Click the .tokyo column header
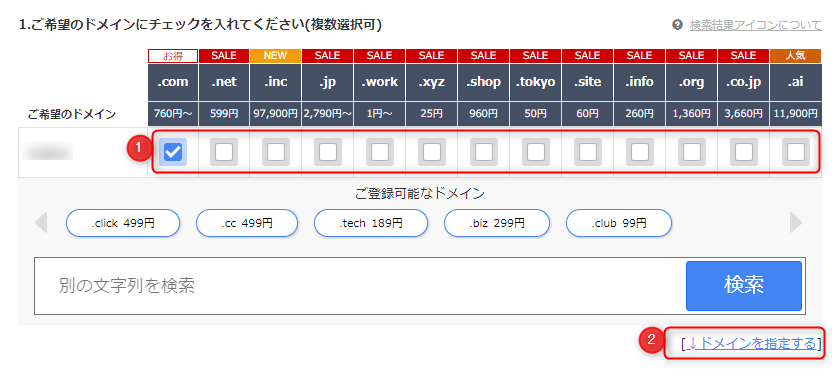The image size is (832, 378). pyautogui.click(x=536, y=82)
